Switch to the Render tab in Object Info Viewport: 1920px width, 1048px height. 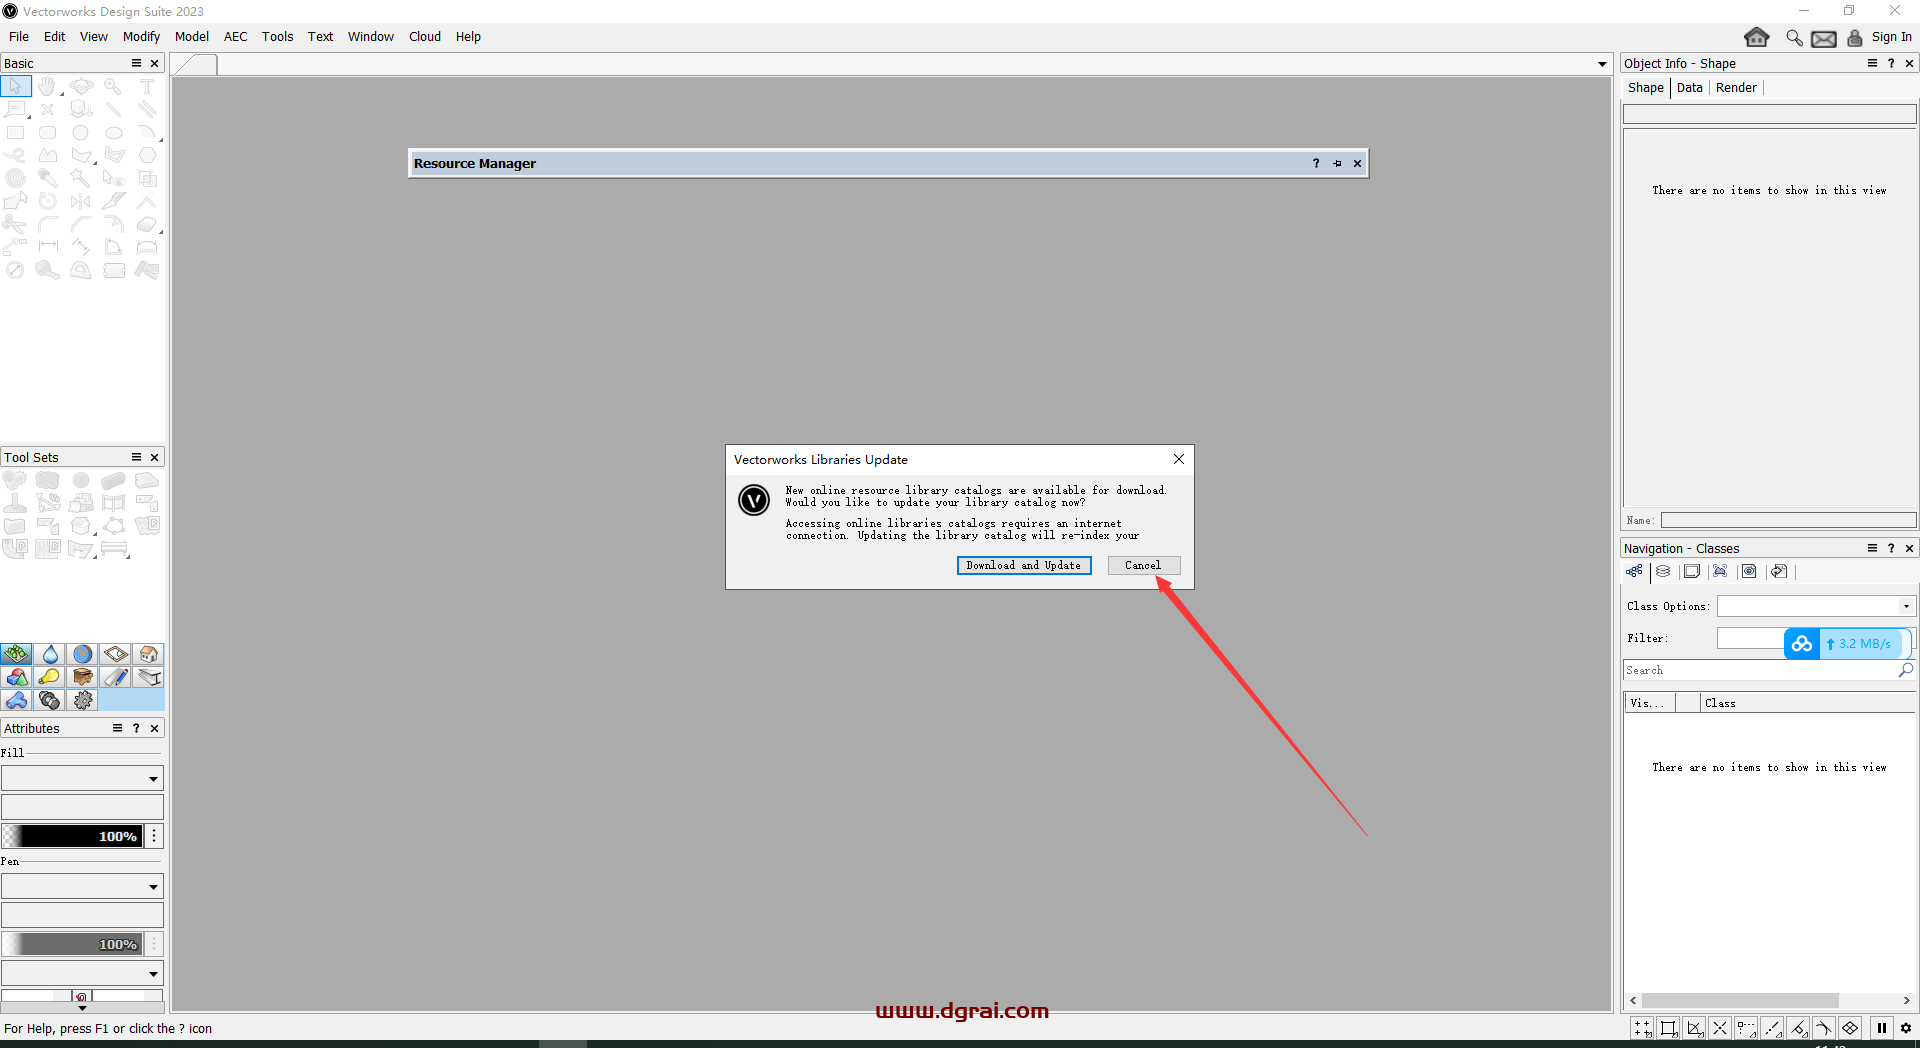coord(1736,88)
